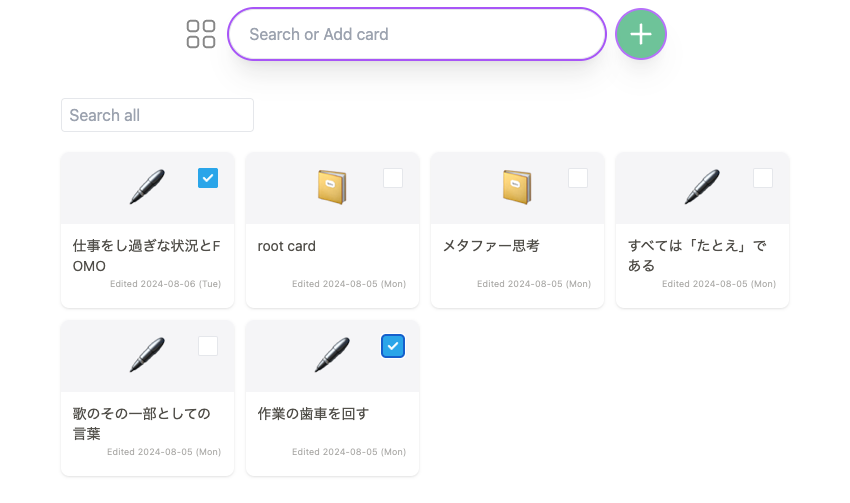Check the 歌のその一部としての言葉 card checkbox
Viewport: 850px width, 503px height.
click(208, 346)
